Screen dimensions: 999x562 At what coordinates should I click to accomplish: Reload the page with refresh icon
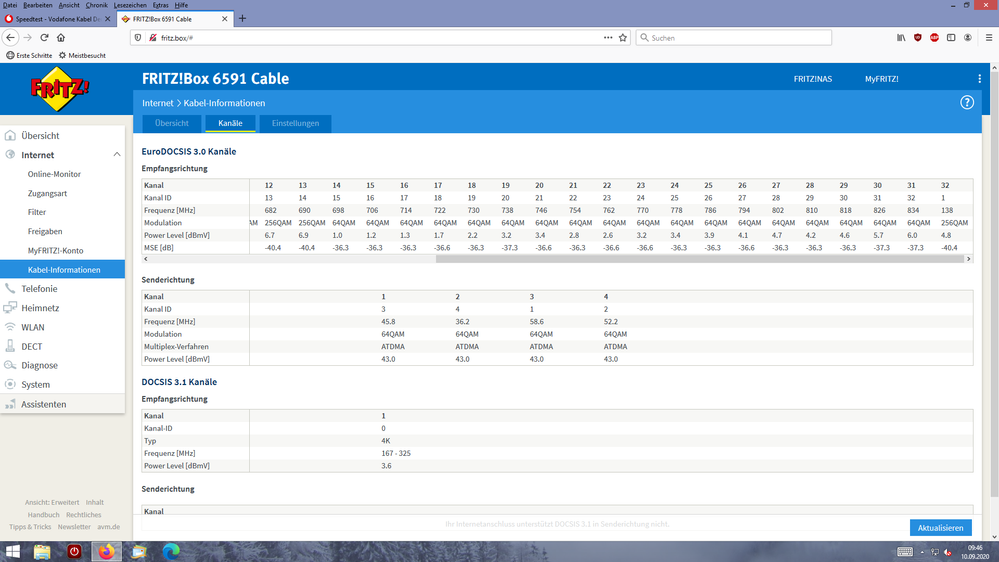(x=45, y=38)
